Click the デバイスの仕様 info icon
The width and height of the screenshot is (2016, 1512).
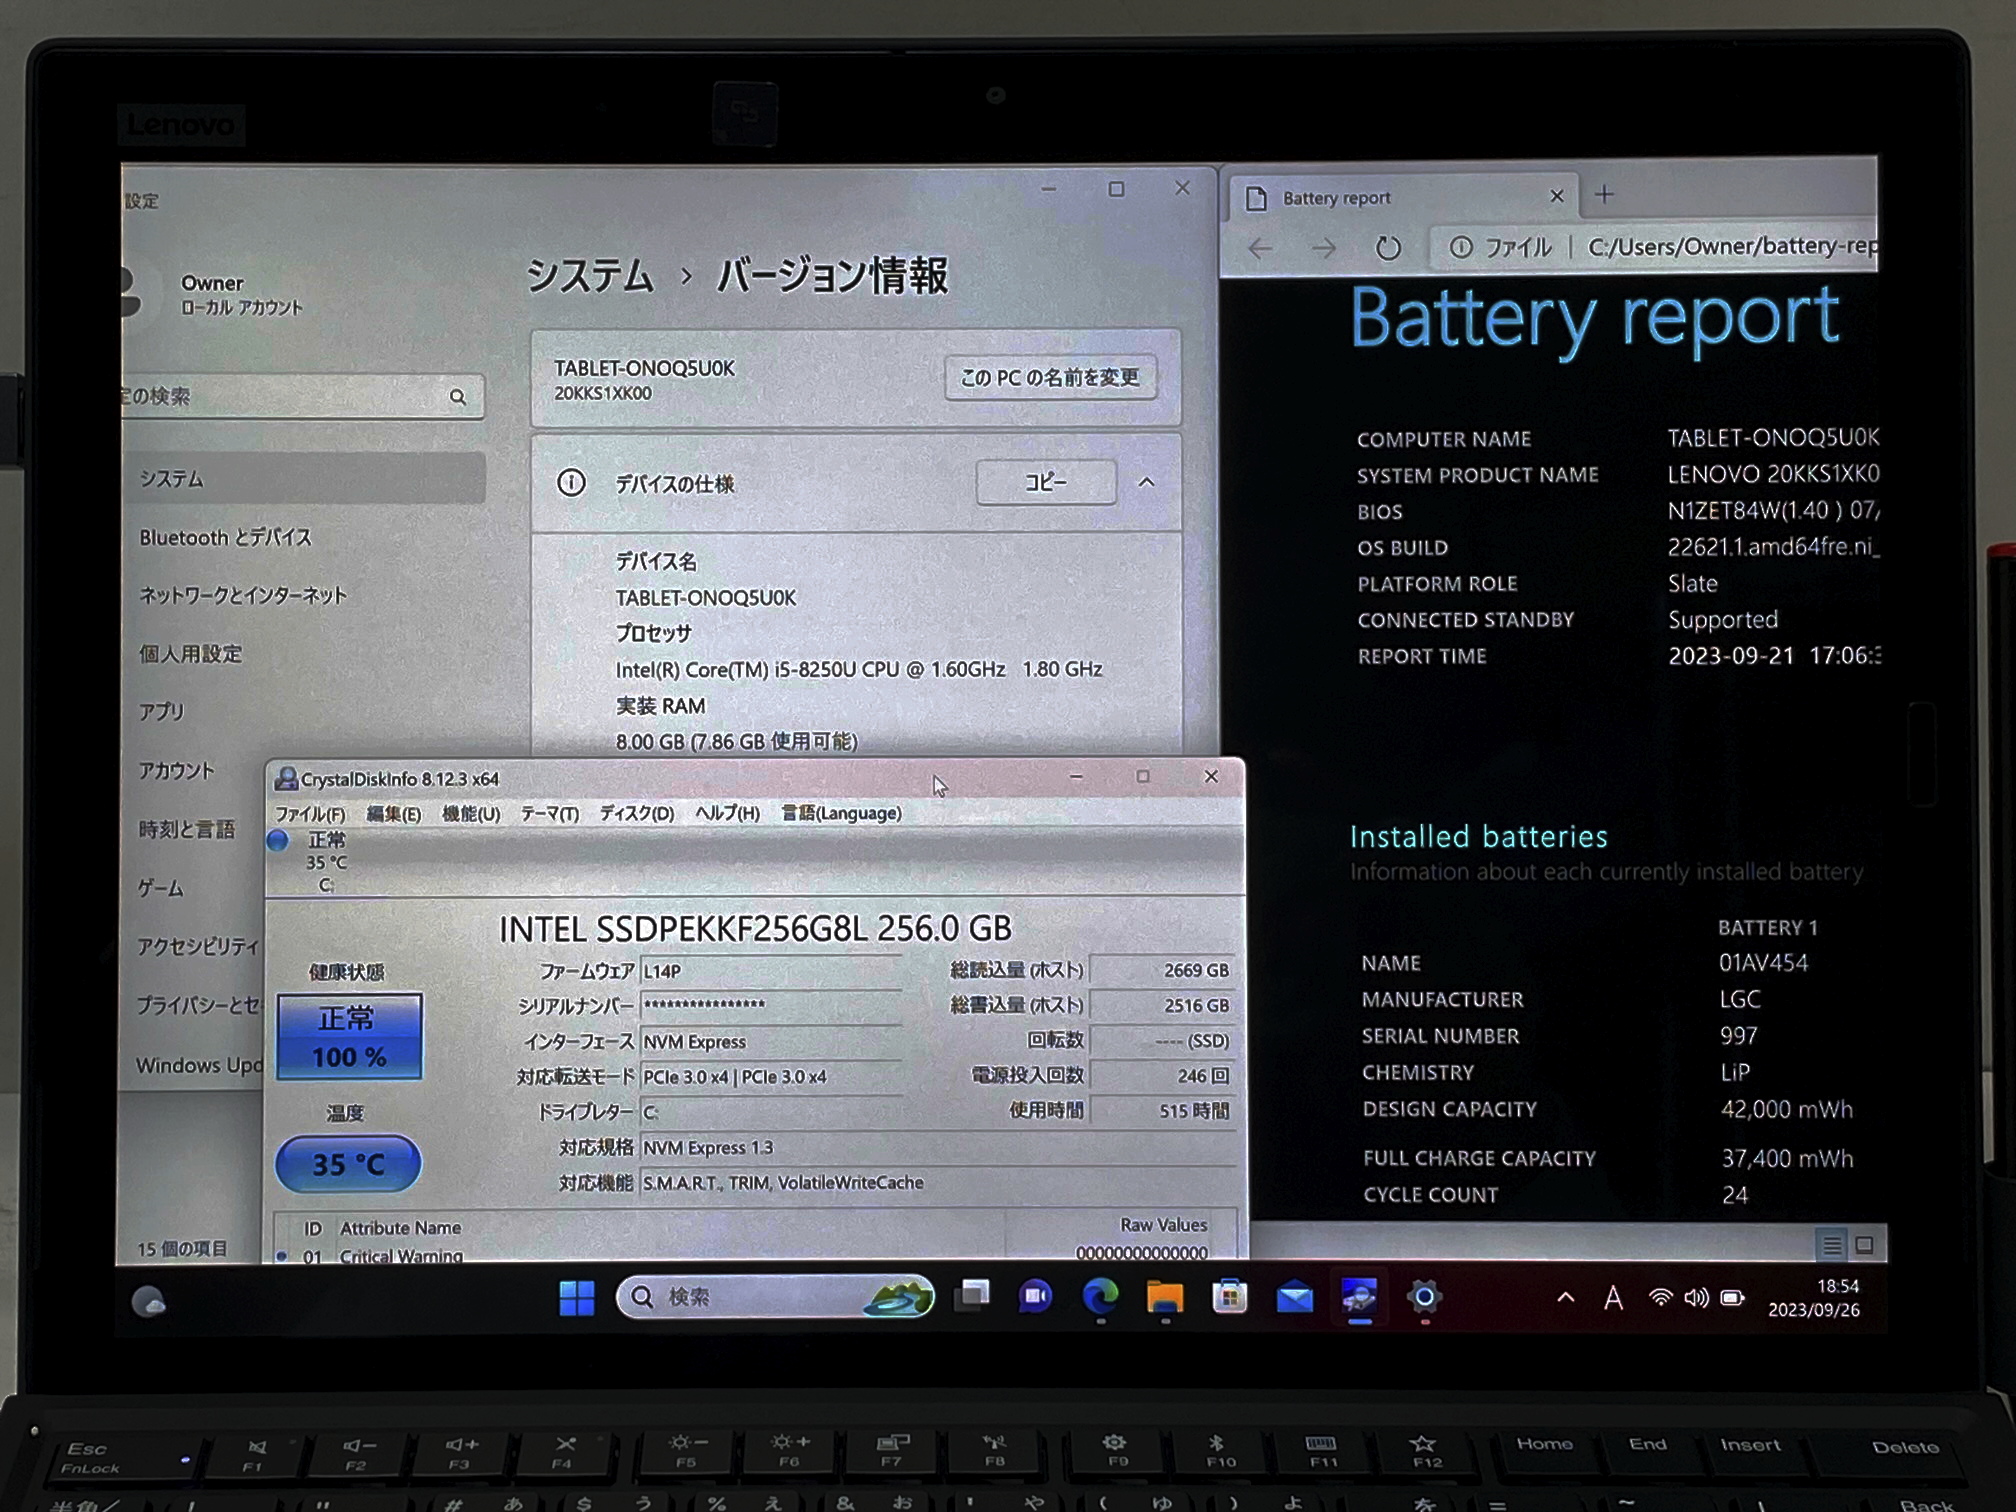click(x=571, y=484)
